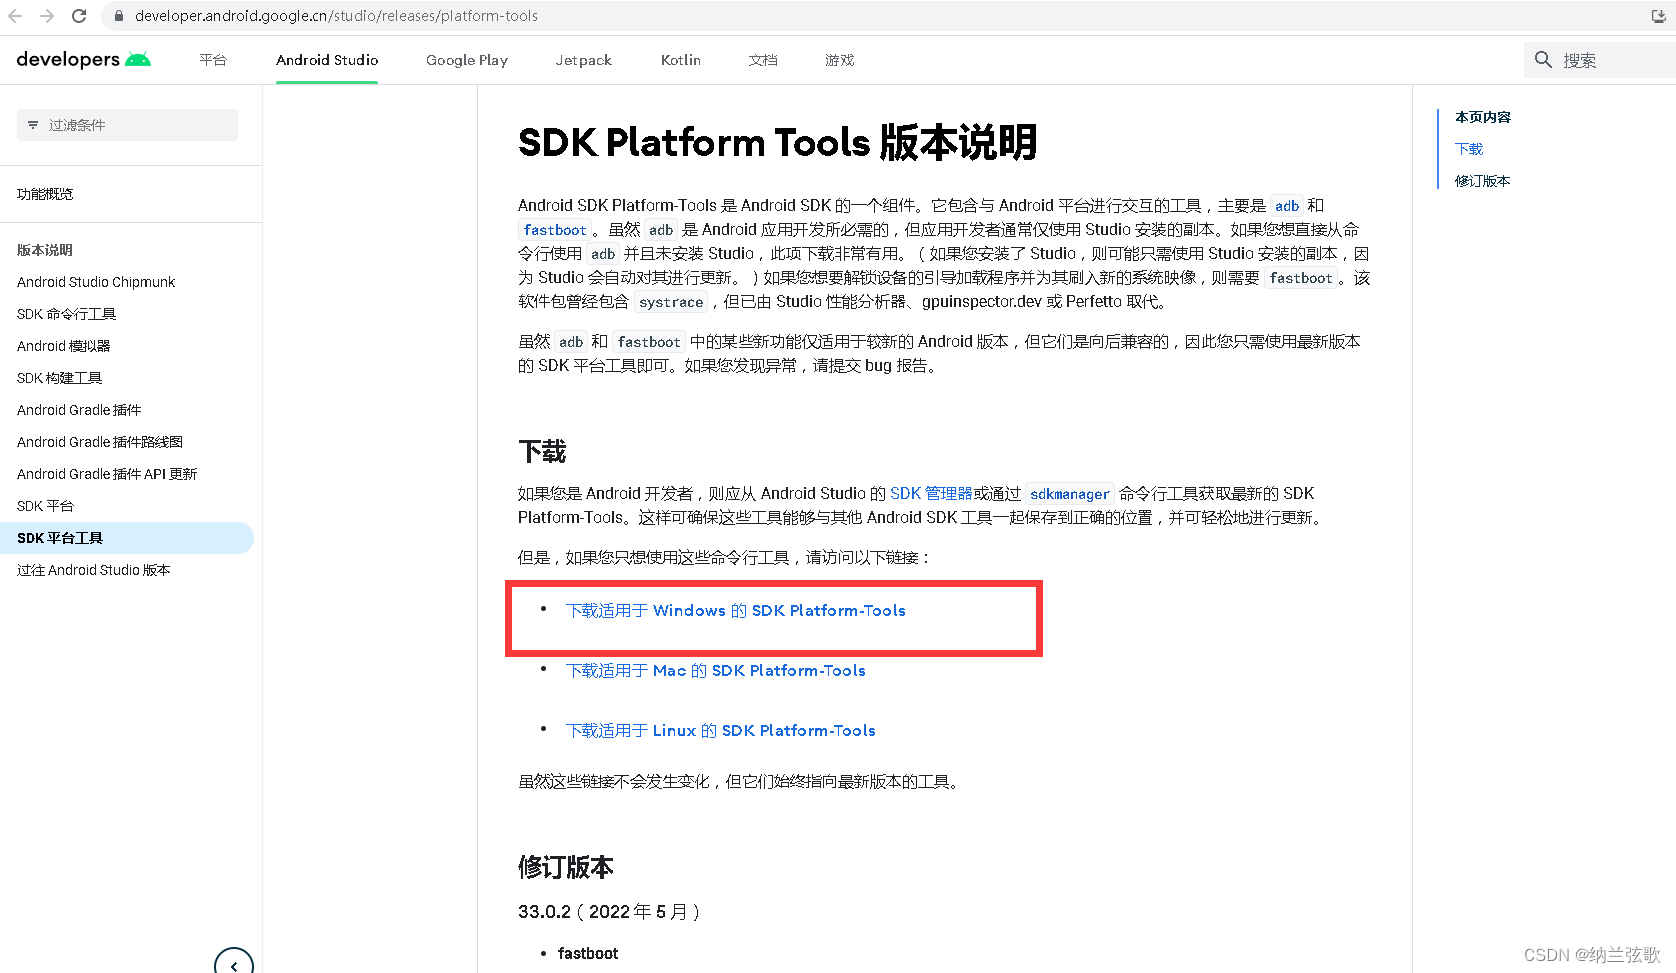The width and height of the screenshot is (1676, 973).
Task: Open the Kotlin section
Action: [680, 59]
